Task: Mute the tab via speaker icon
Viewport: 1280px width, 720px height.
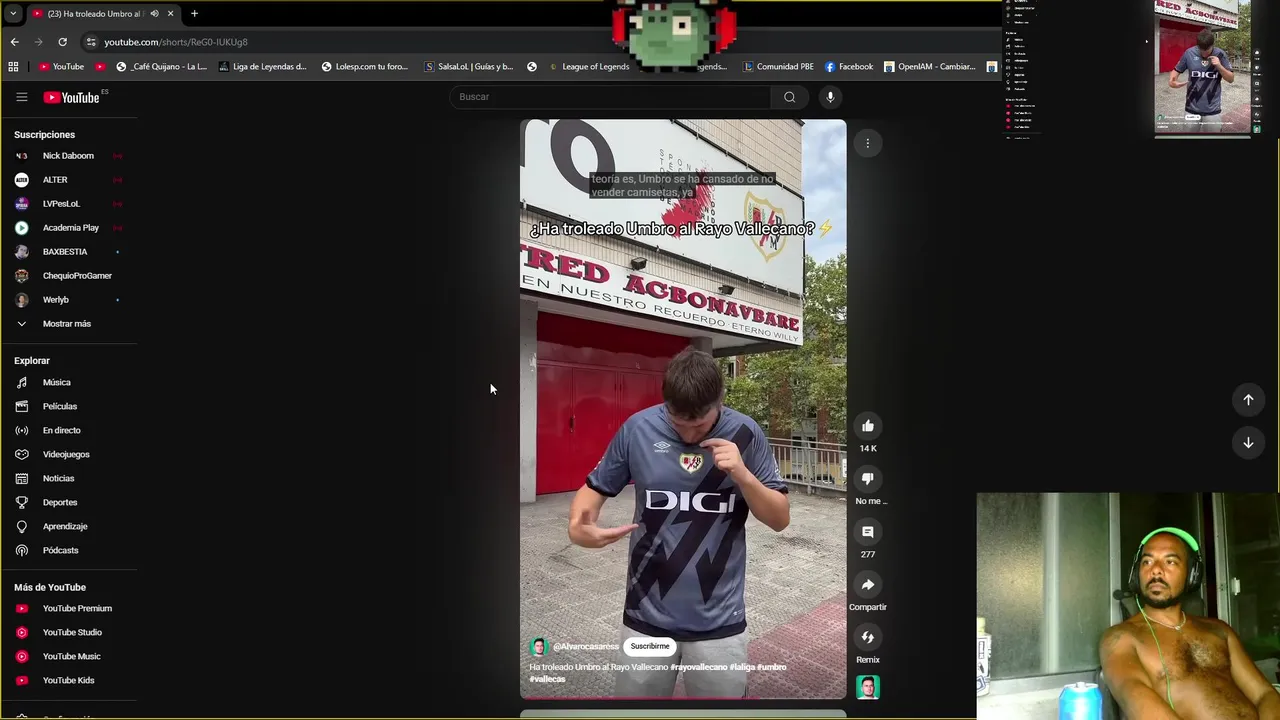Action: pos(154,13)
